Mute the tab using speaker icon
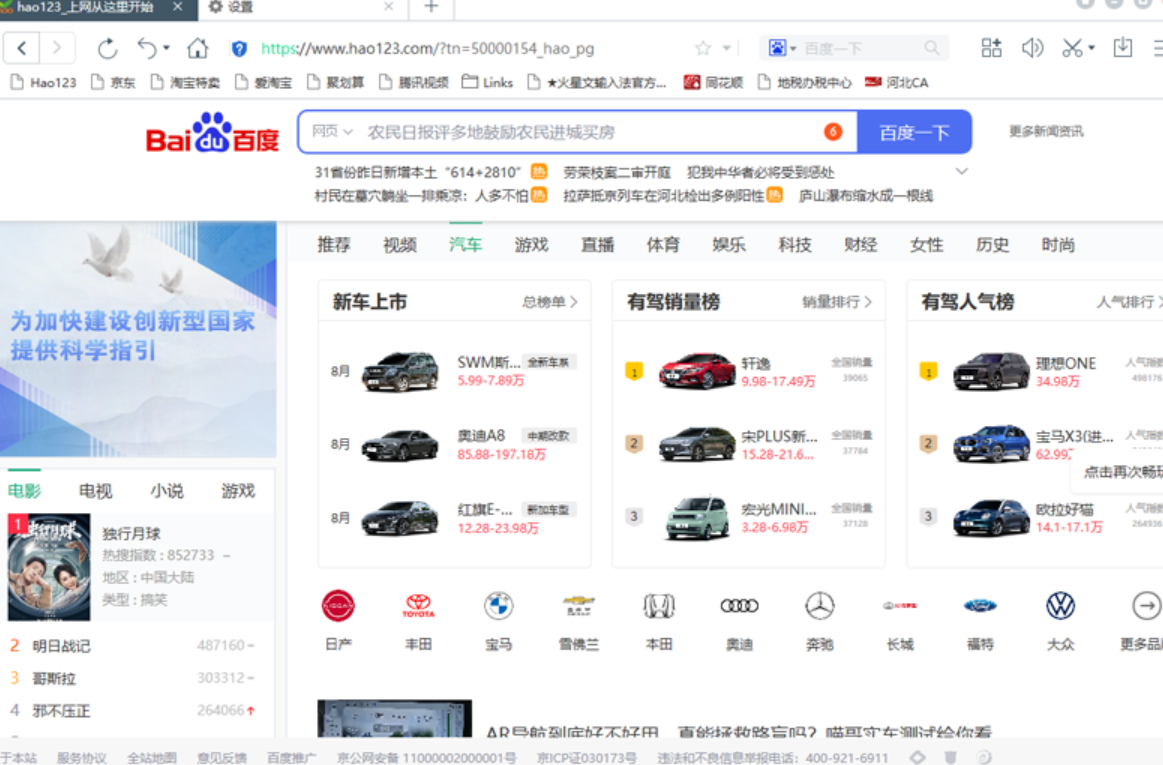The image size is (1163, 765). pos(1032,49)
